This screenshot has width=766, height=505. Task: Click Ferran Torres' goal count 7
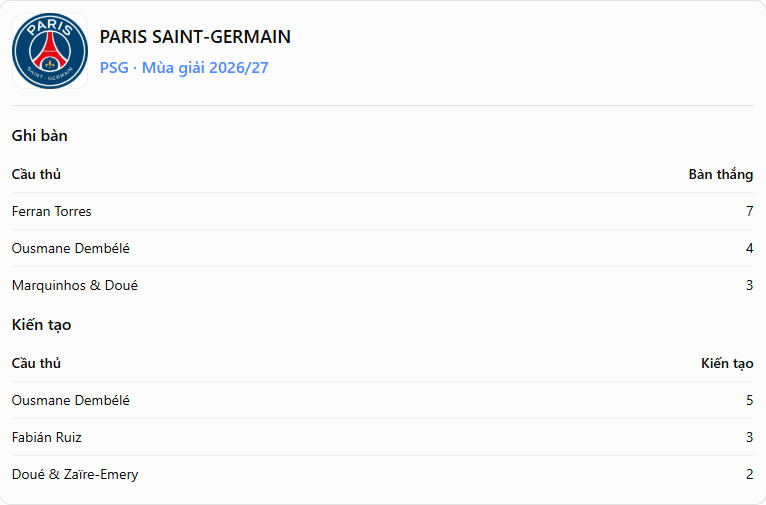[749, 211]
